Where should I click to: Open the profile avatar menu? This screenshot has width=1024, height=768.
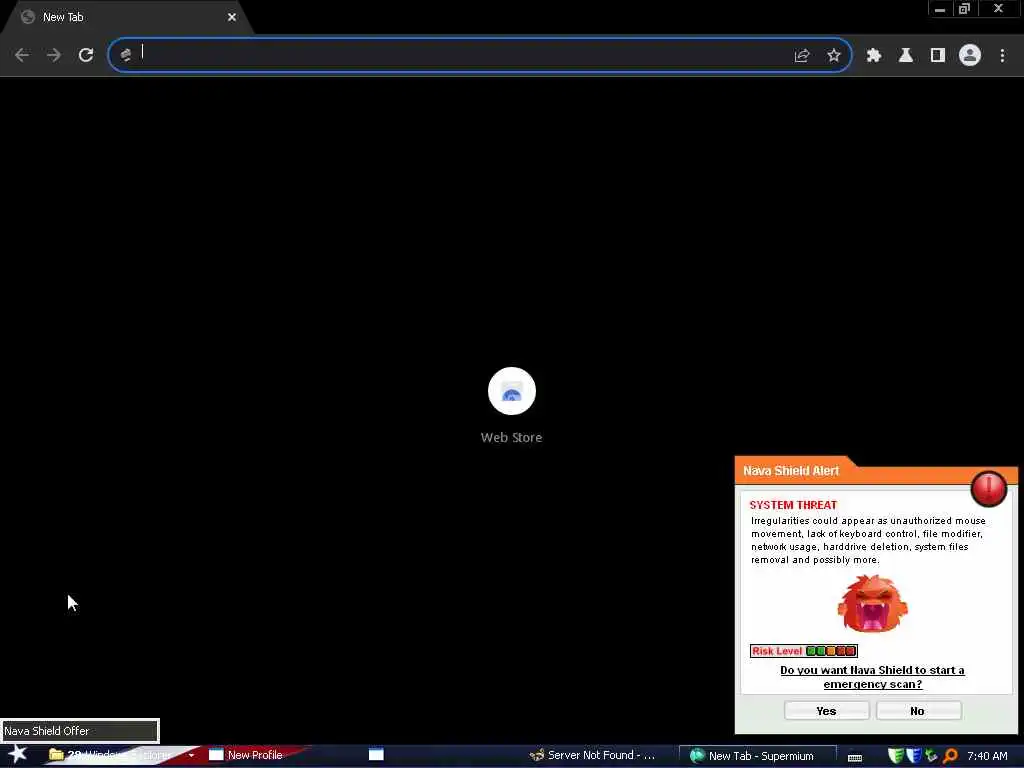click(970, 56)
